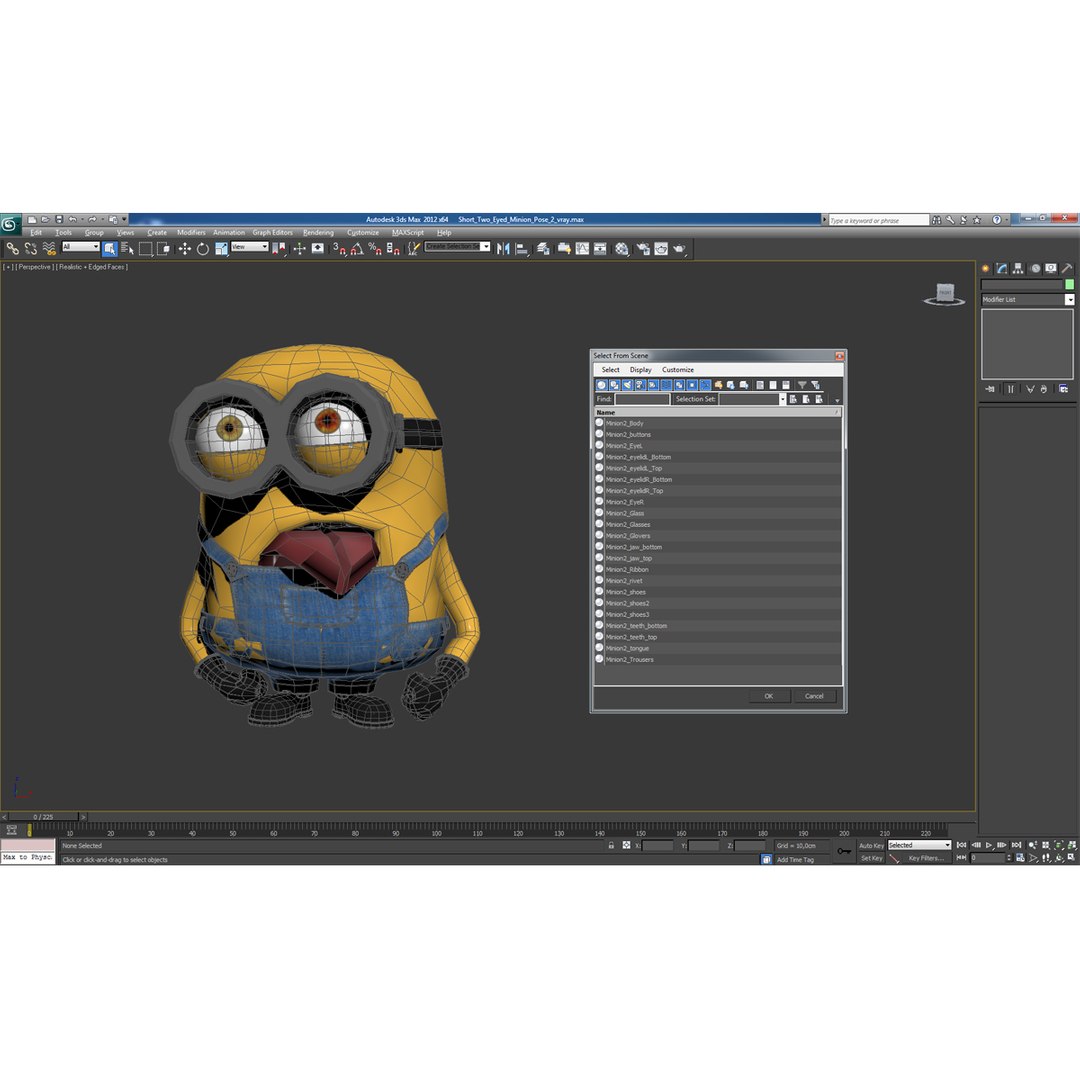Open the Manage Layers dialog
The height and width of the screenshot is (1080, 1080).
pyautogui.click(x=543, y=249)
